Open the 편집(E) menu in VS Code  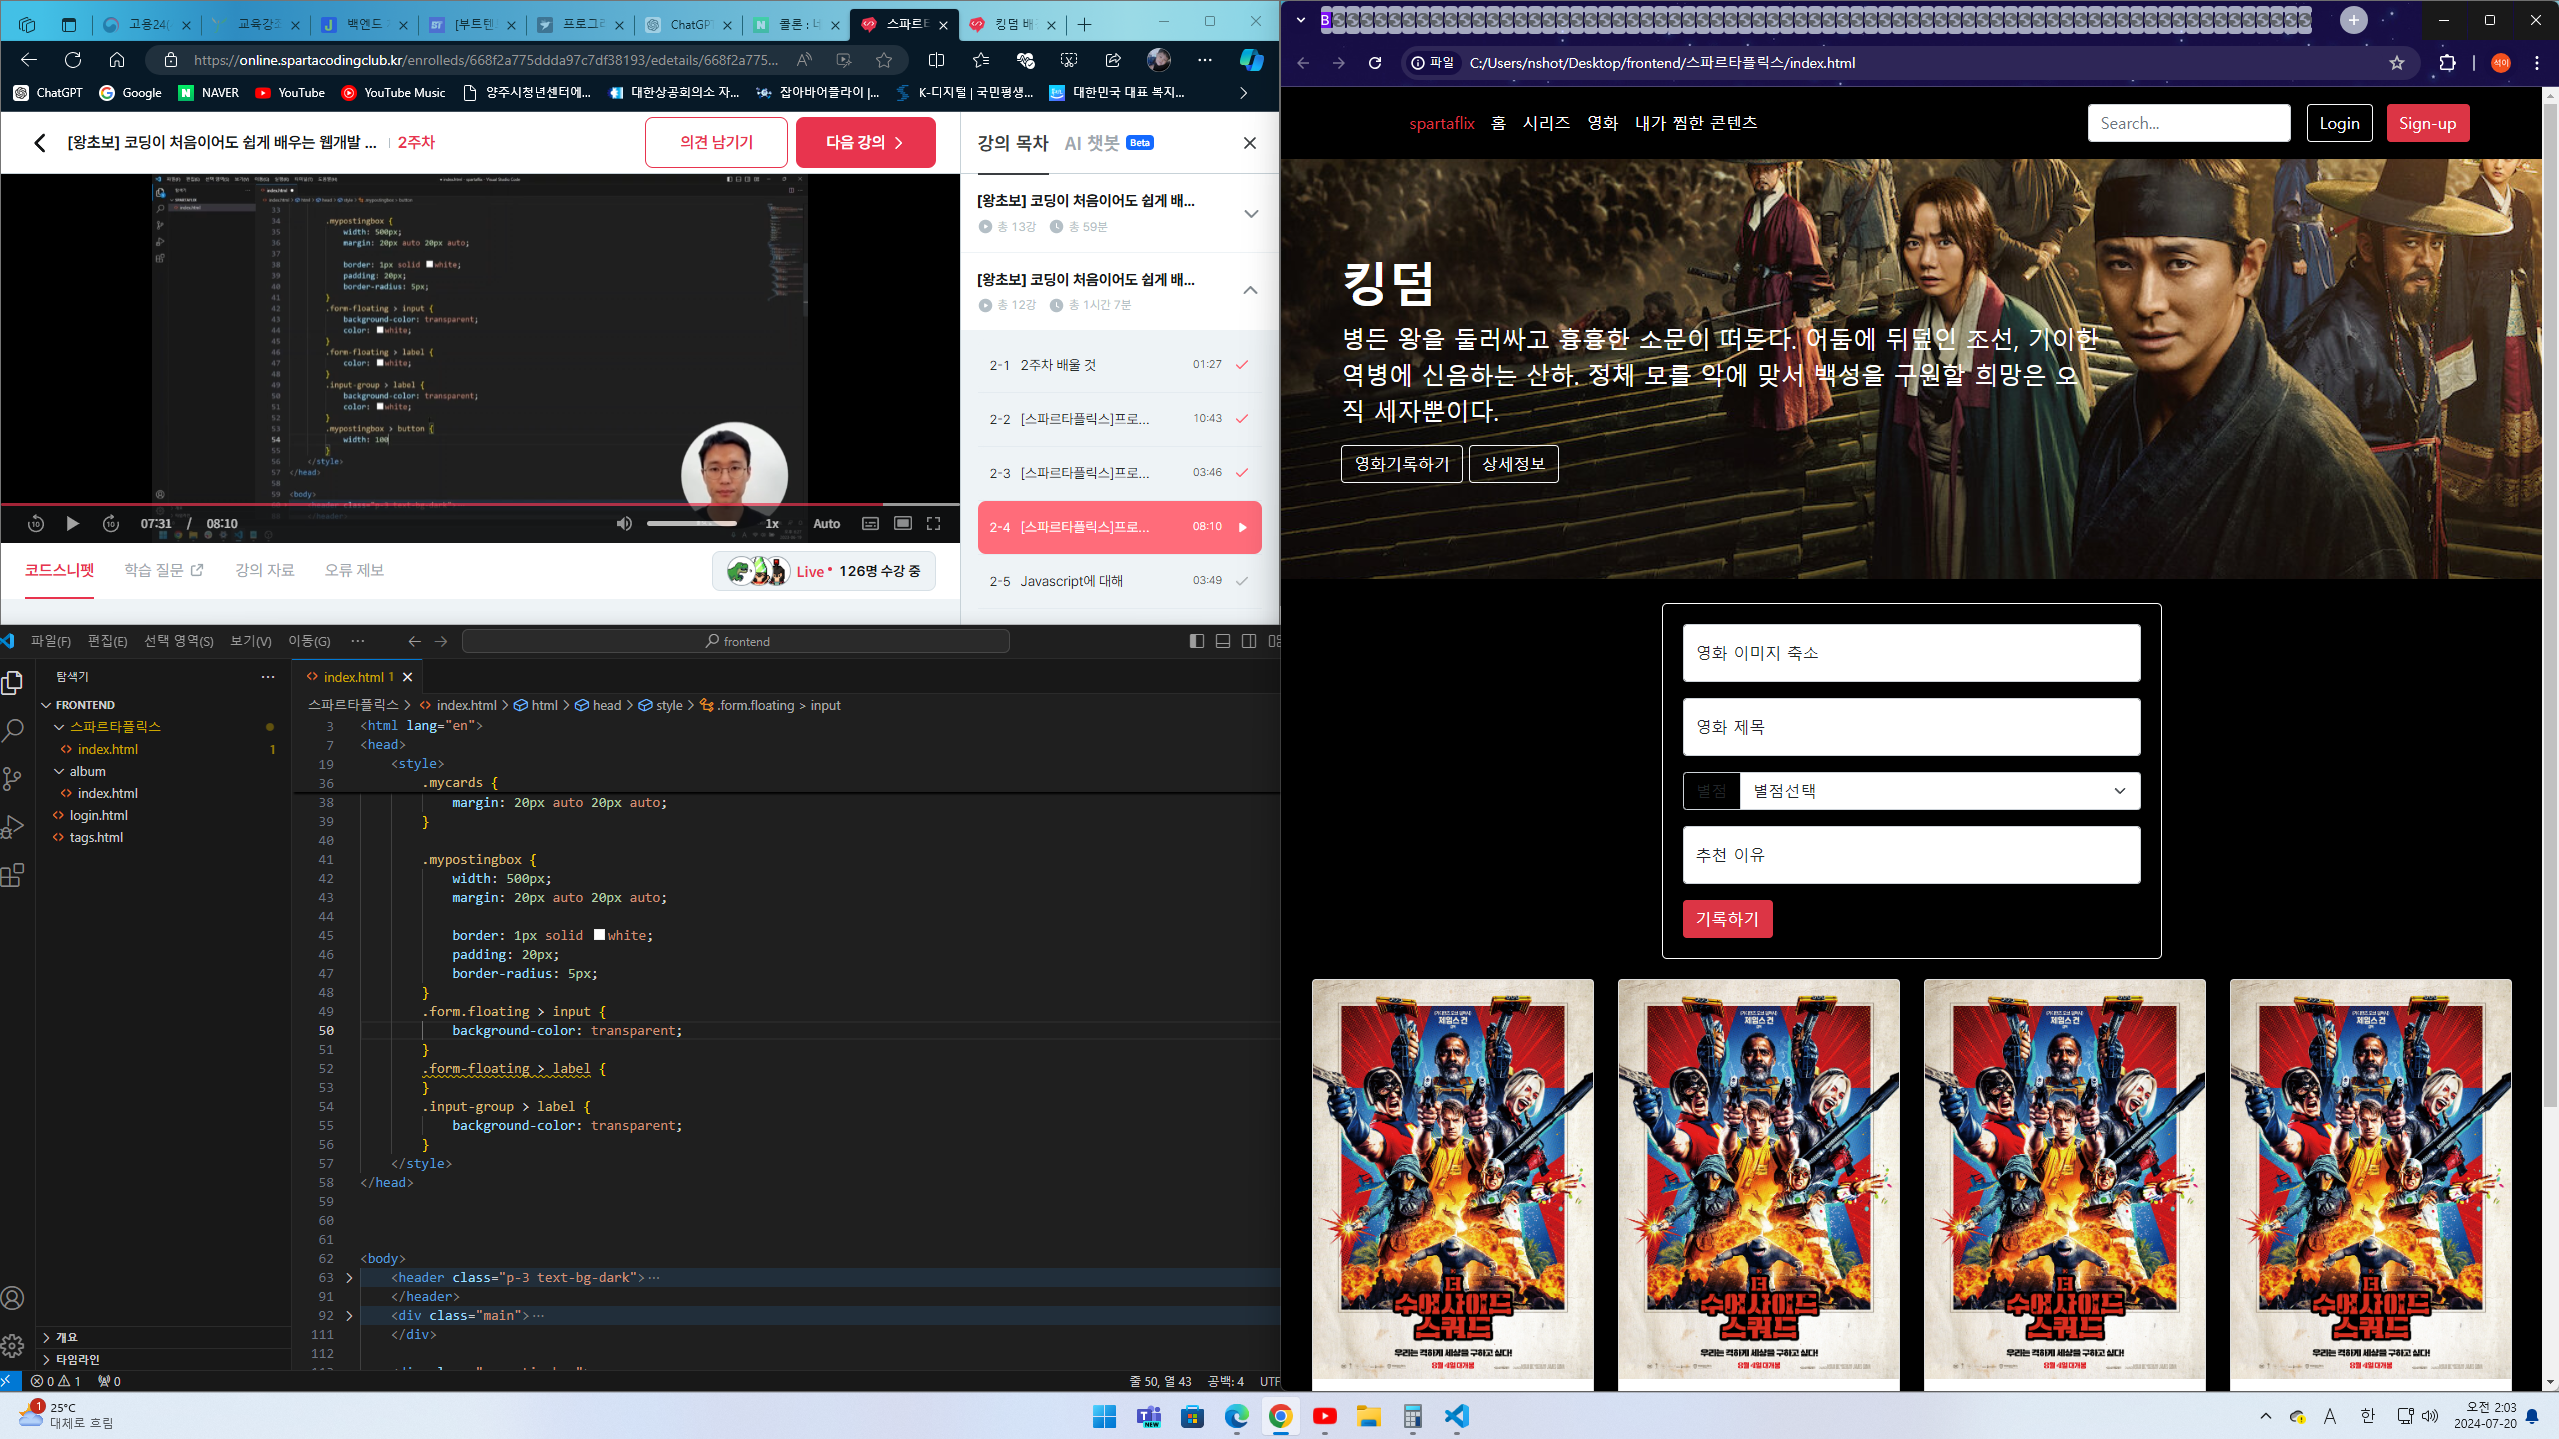107,641
